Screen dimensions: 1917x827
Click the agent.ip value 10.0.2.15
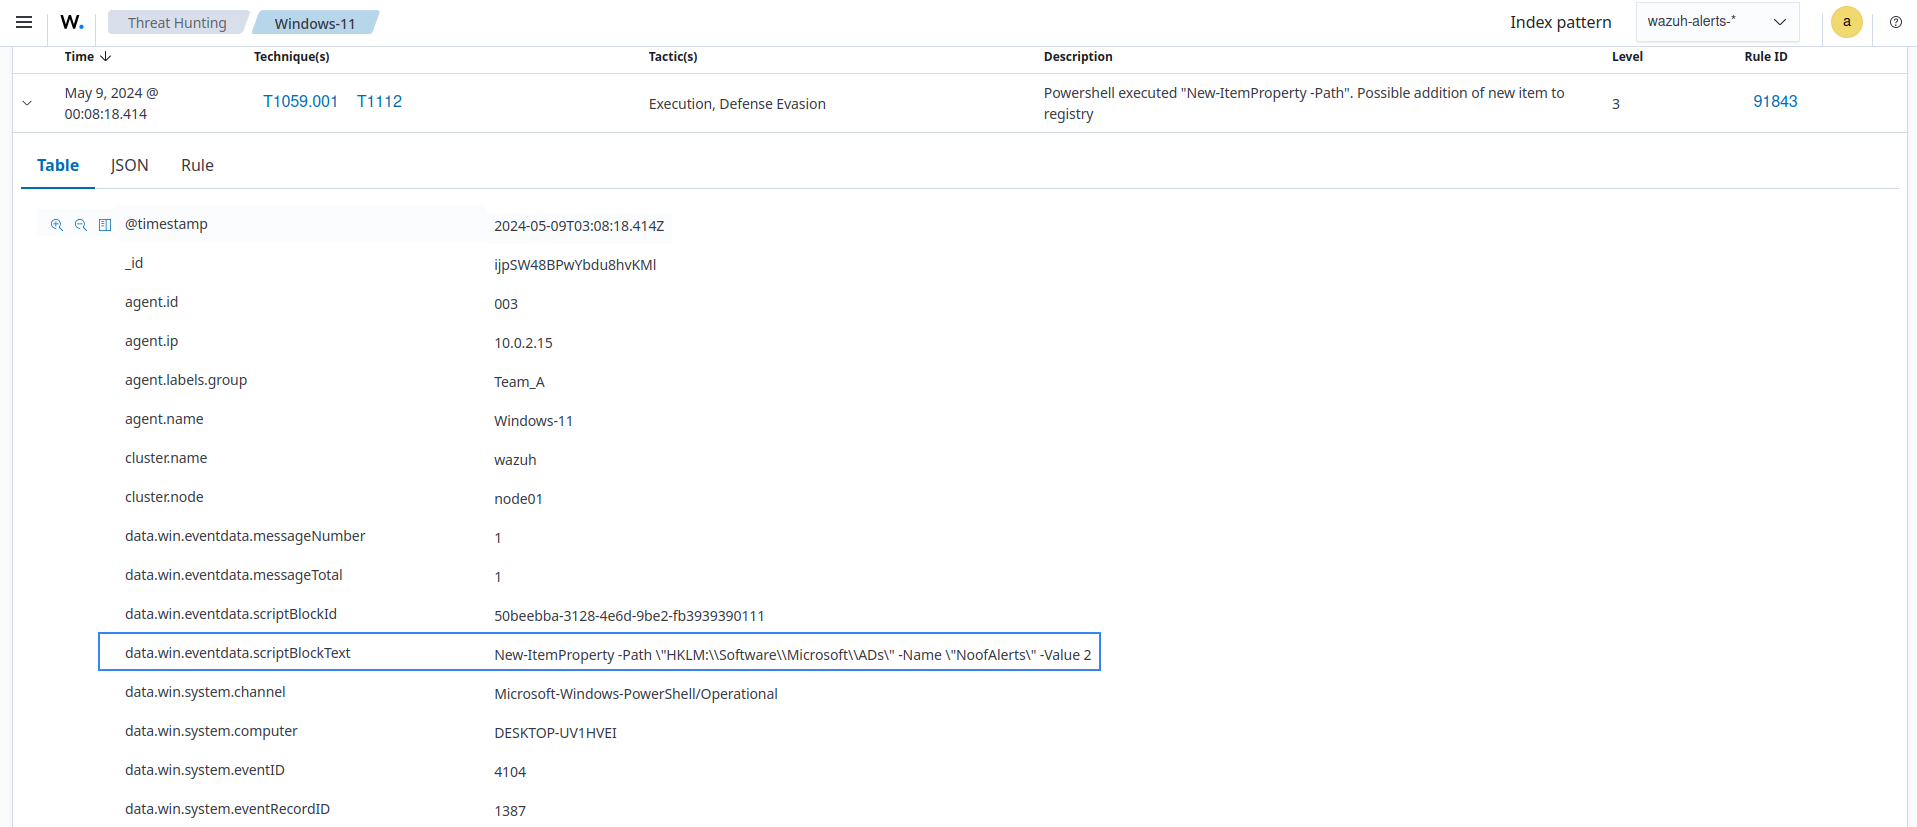click(x=523, y=343)
